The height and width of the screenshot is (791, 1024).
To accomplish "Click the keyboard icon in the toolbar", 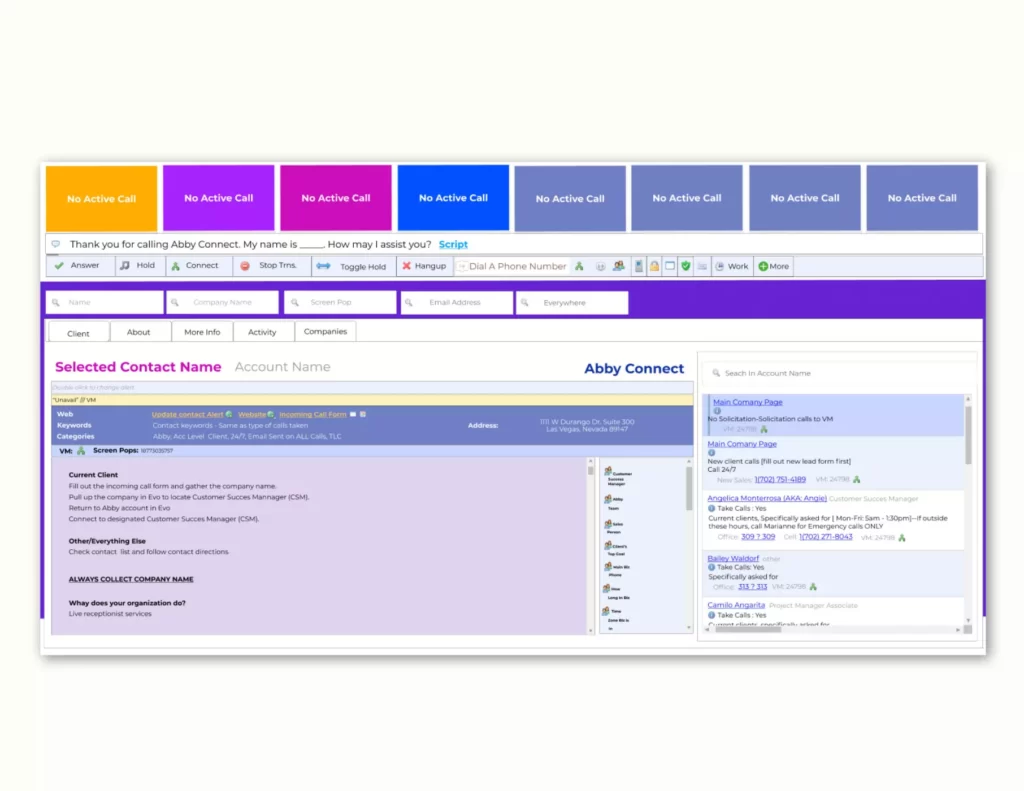I will [x=702, y=266].
